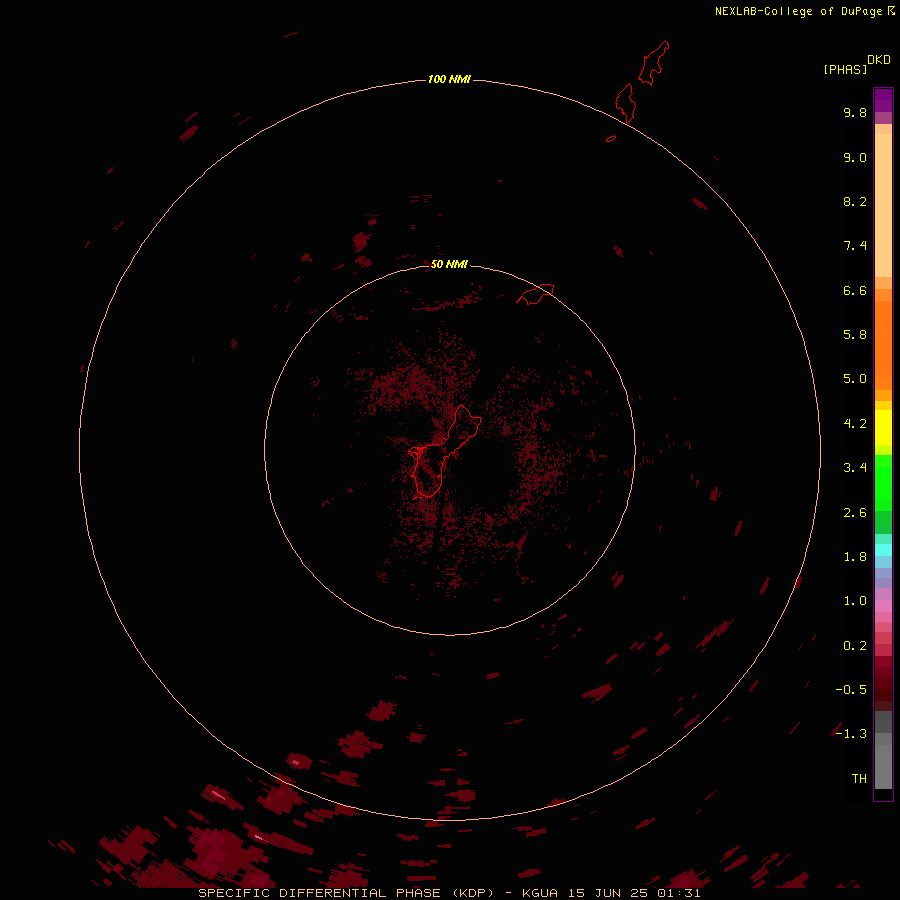Click the 3.4 value on color scale
The width and height of the screenshot is (900, 900).
tap(855, 468)
